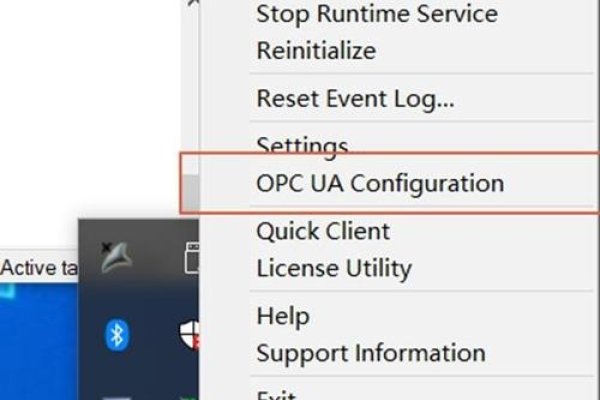Open License Utility
Viewport: 600px width, 400px height.
[334, 267]
